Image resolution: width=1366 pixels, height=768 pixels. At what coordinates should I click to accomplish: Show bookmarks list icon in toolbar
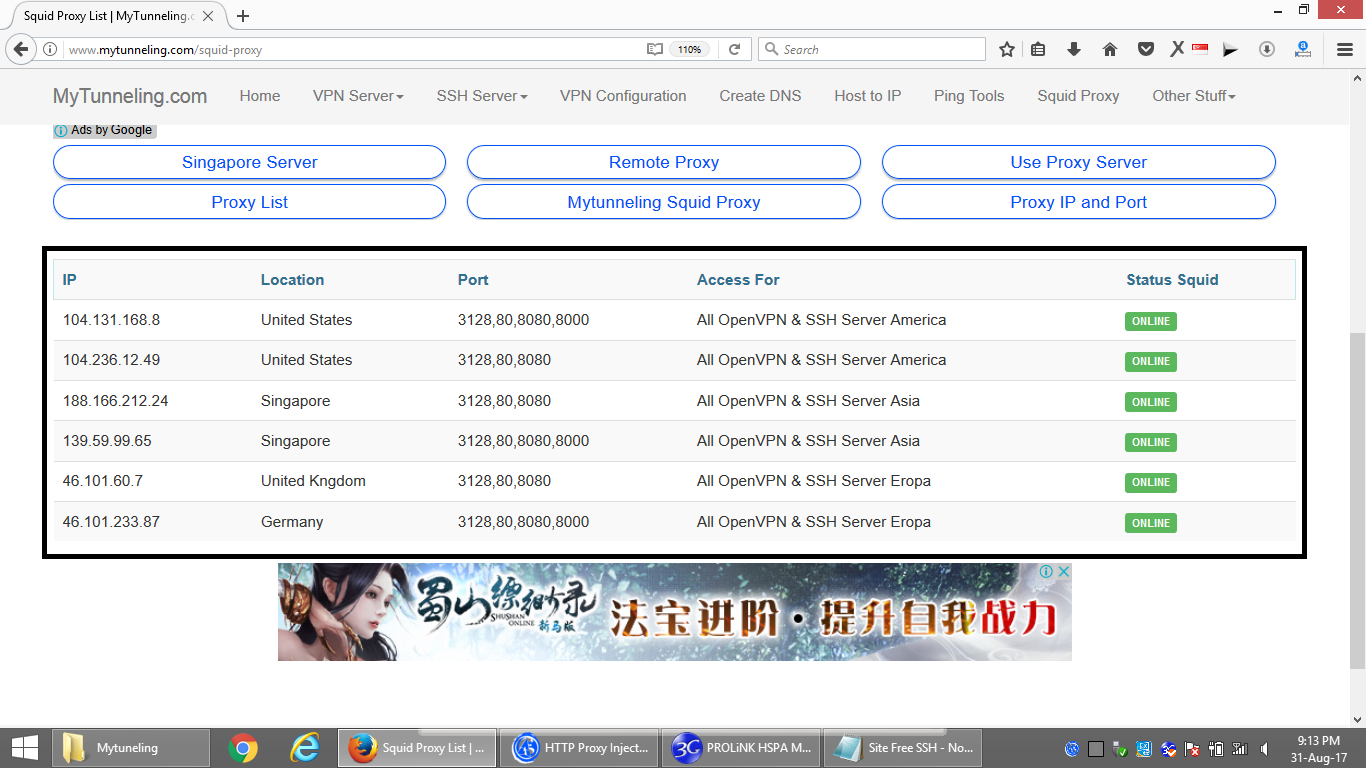click(x=1038, y=49)
